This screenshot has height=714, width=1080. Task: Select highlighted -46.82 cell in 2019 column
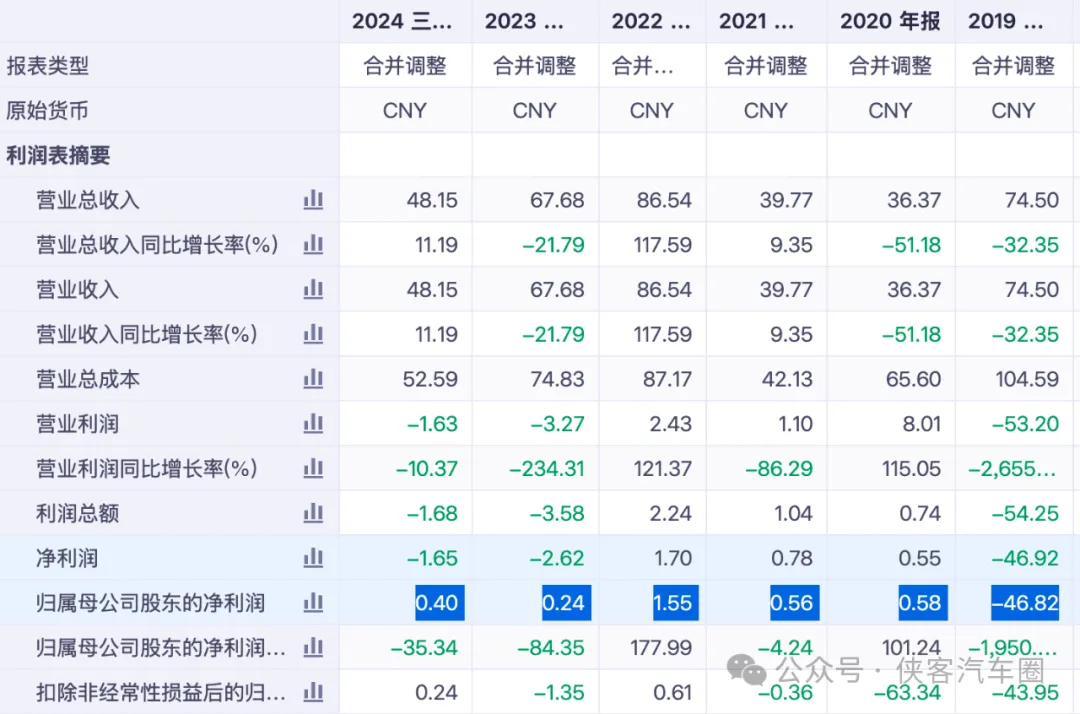click(1025, 603)
